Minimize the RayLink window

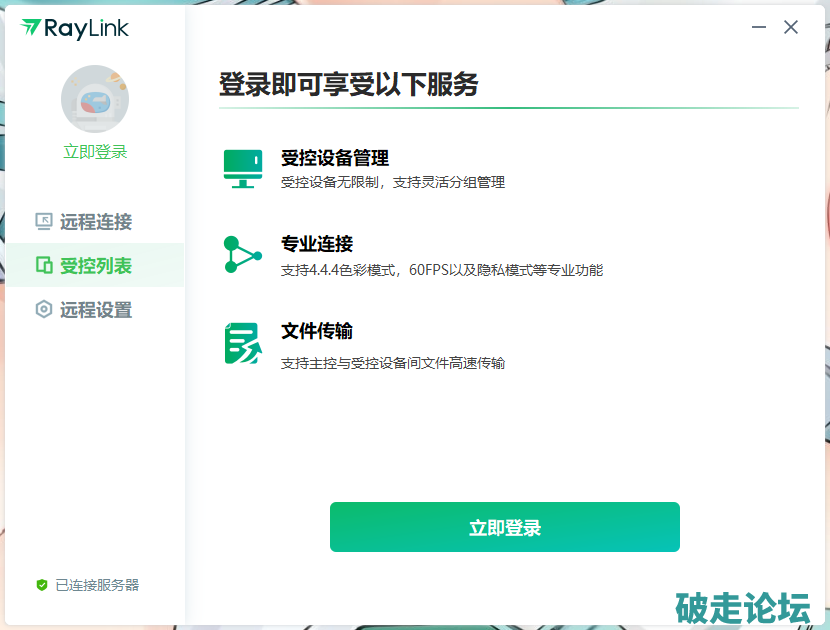pos(759,28)
